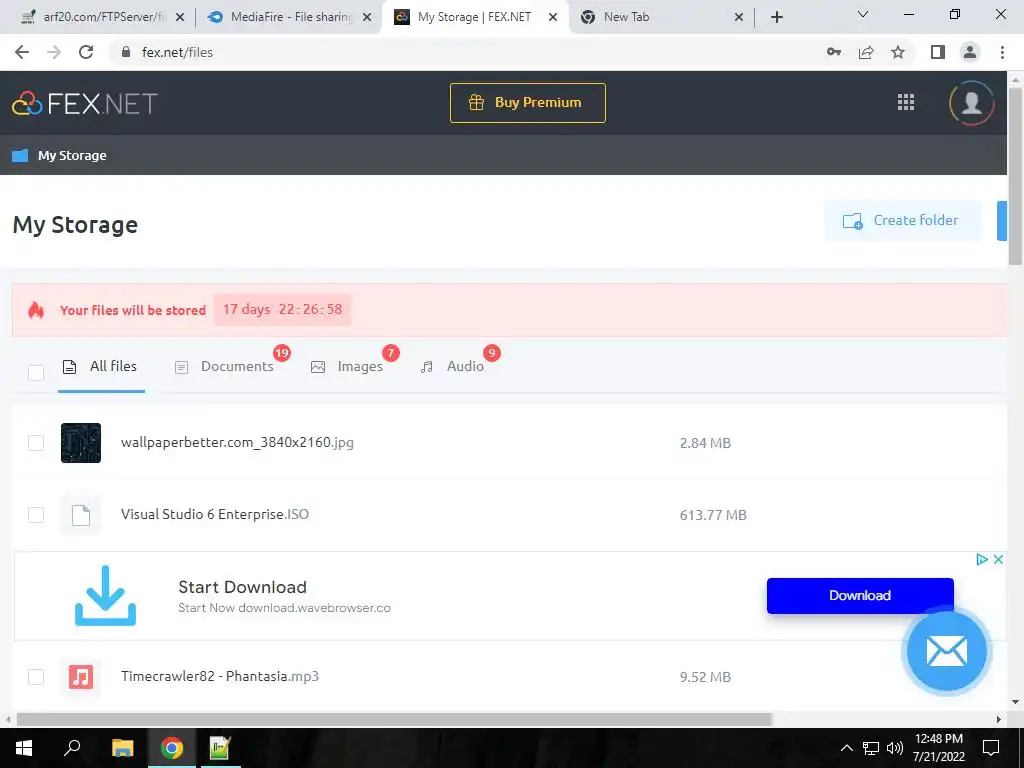Open the tab search chevron

(x=863, y=14)
